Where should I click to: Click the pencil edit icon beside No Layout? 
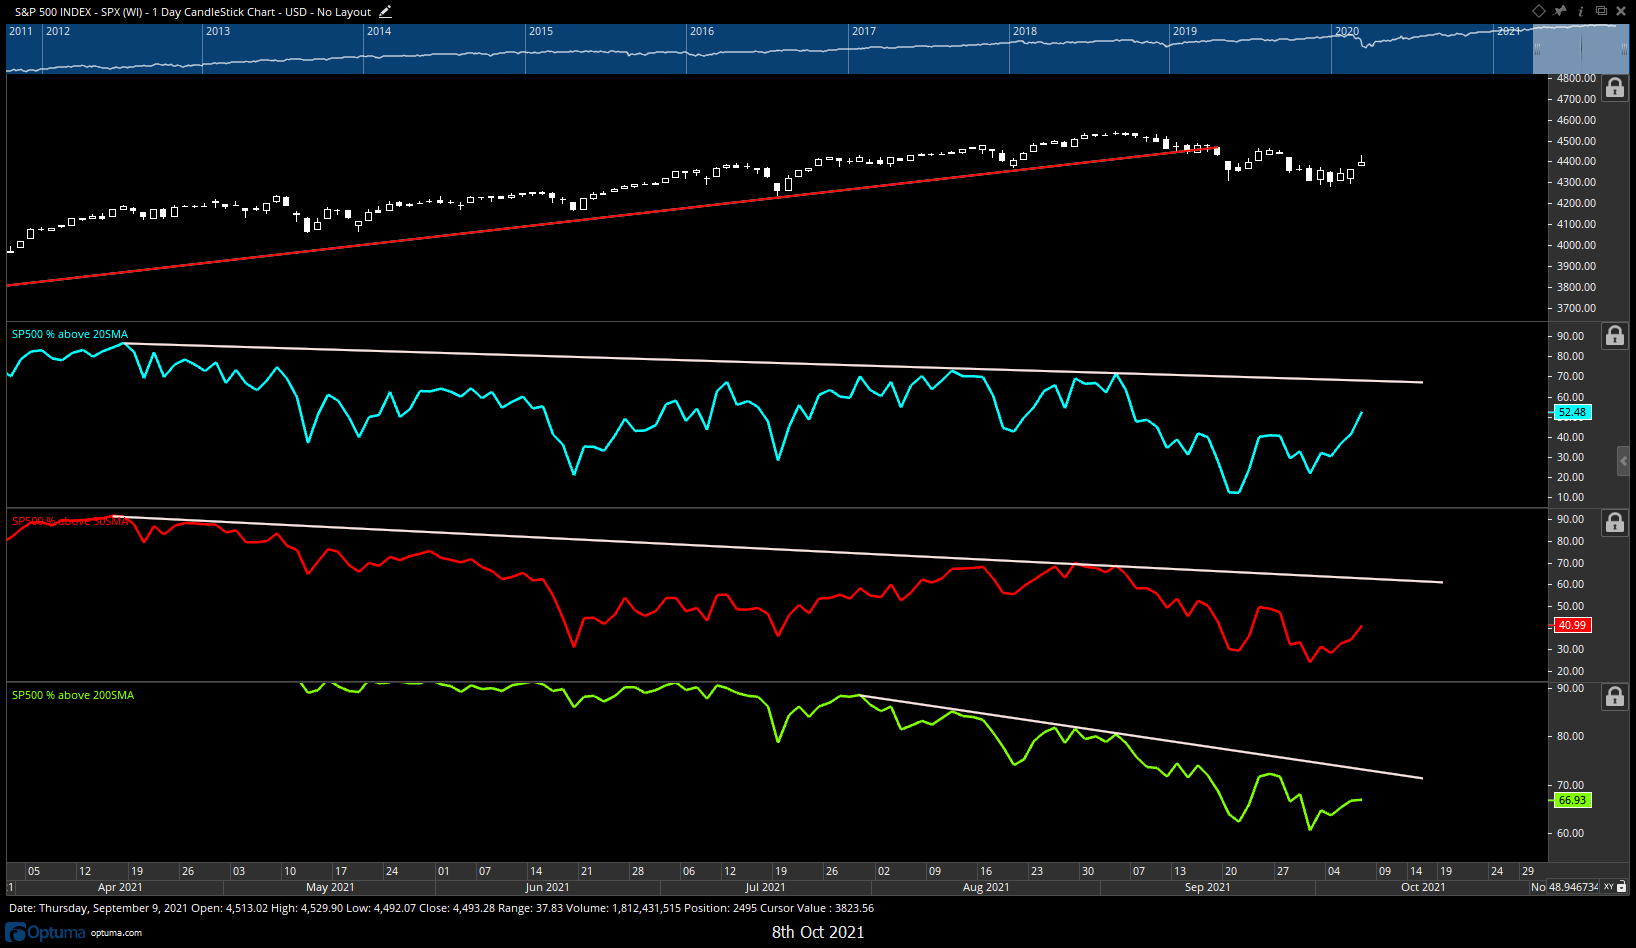point(385,12)
